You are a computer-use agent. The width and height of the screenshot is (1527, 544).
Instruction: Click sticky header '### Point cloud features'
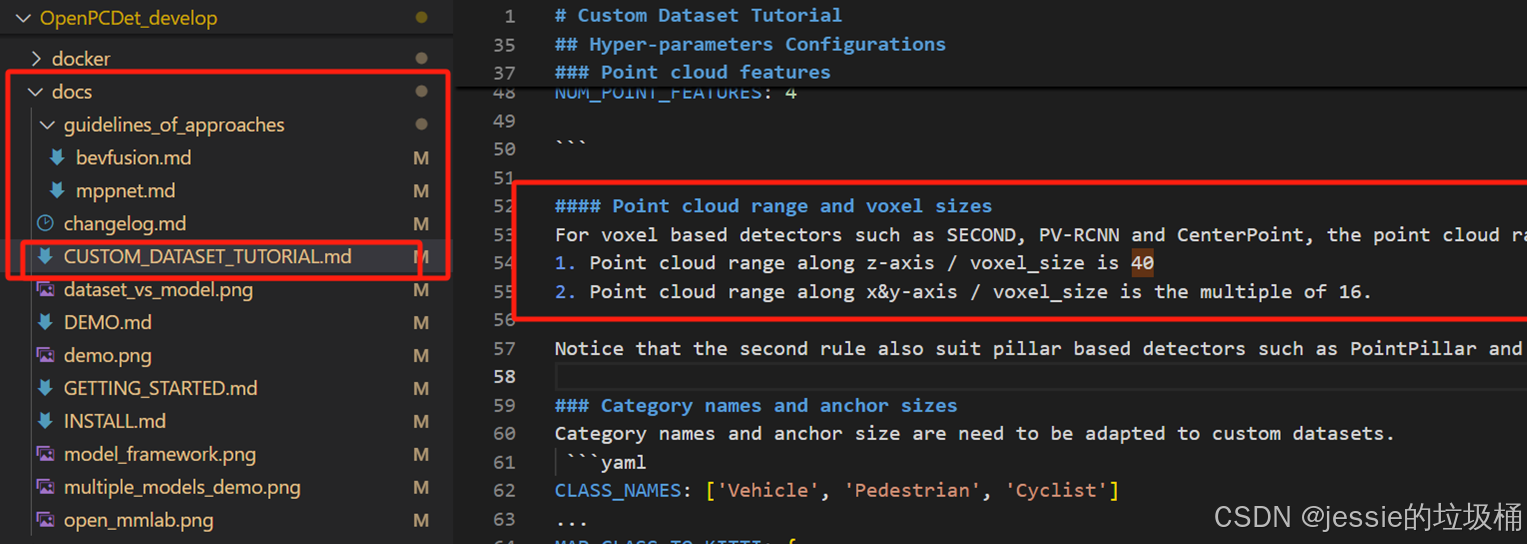tap(693, 72)
